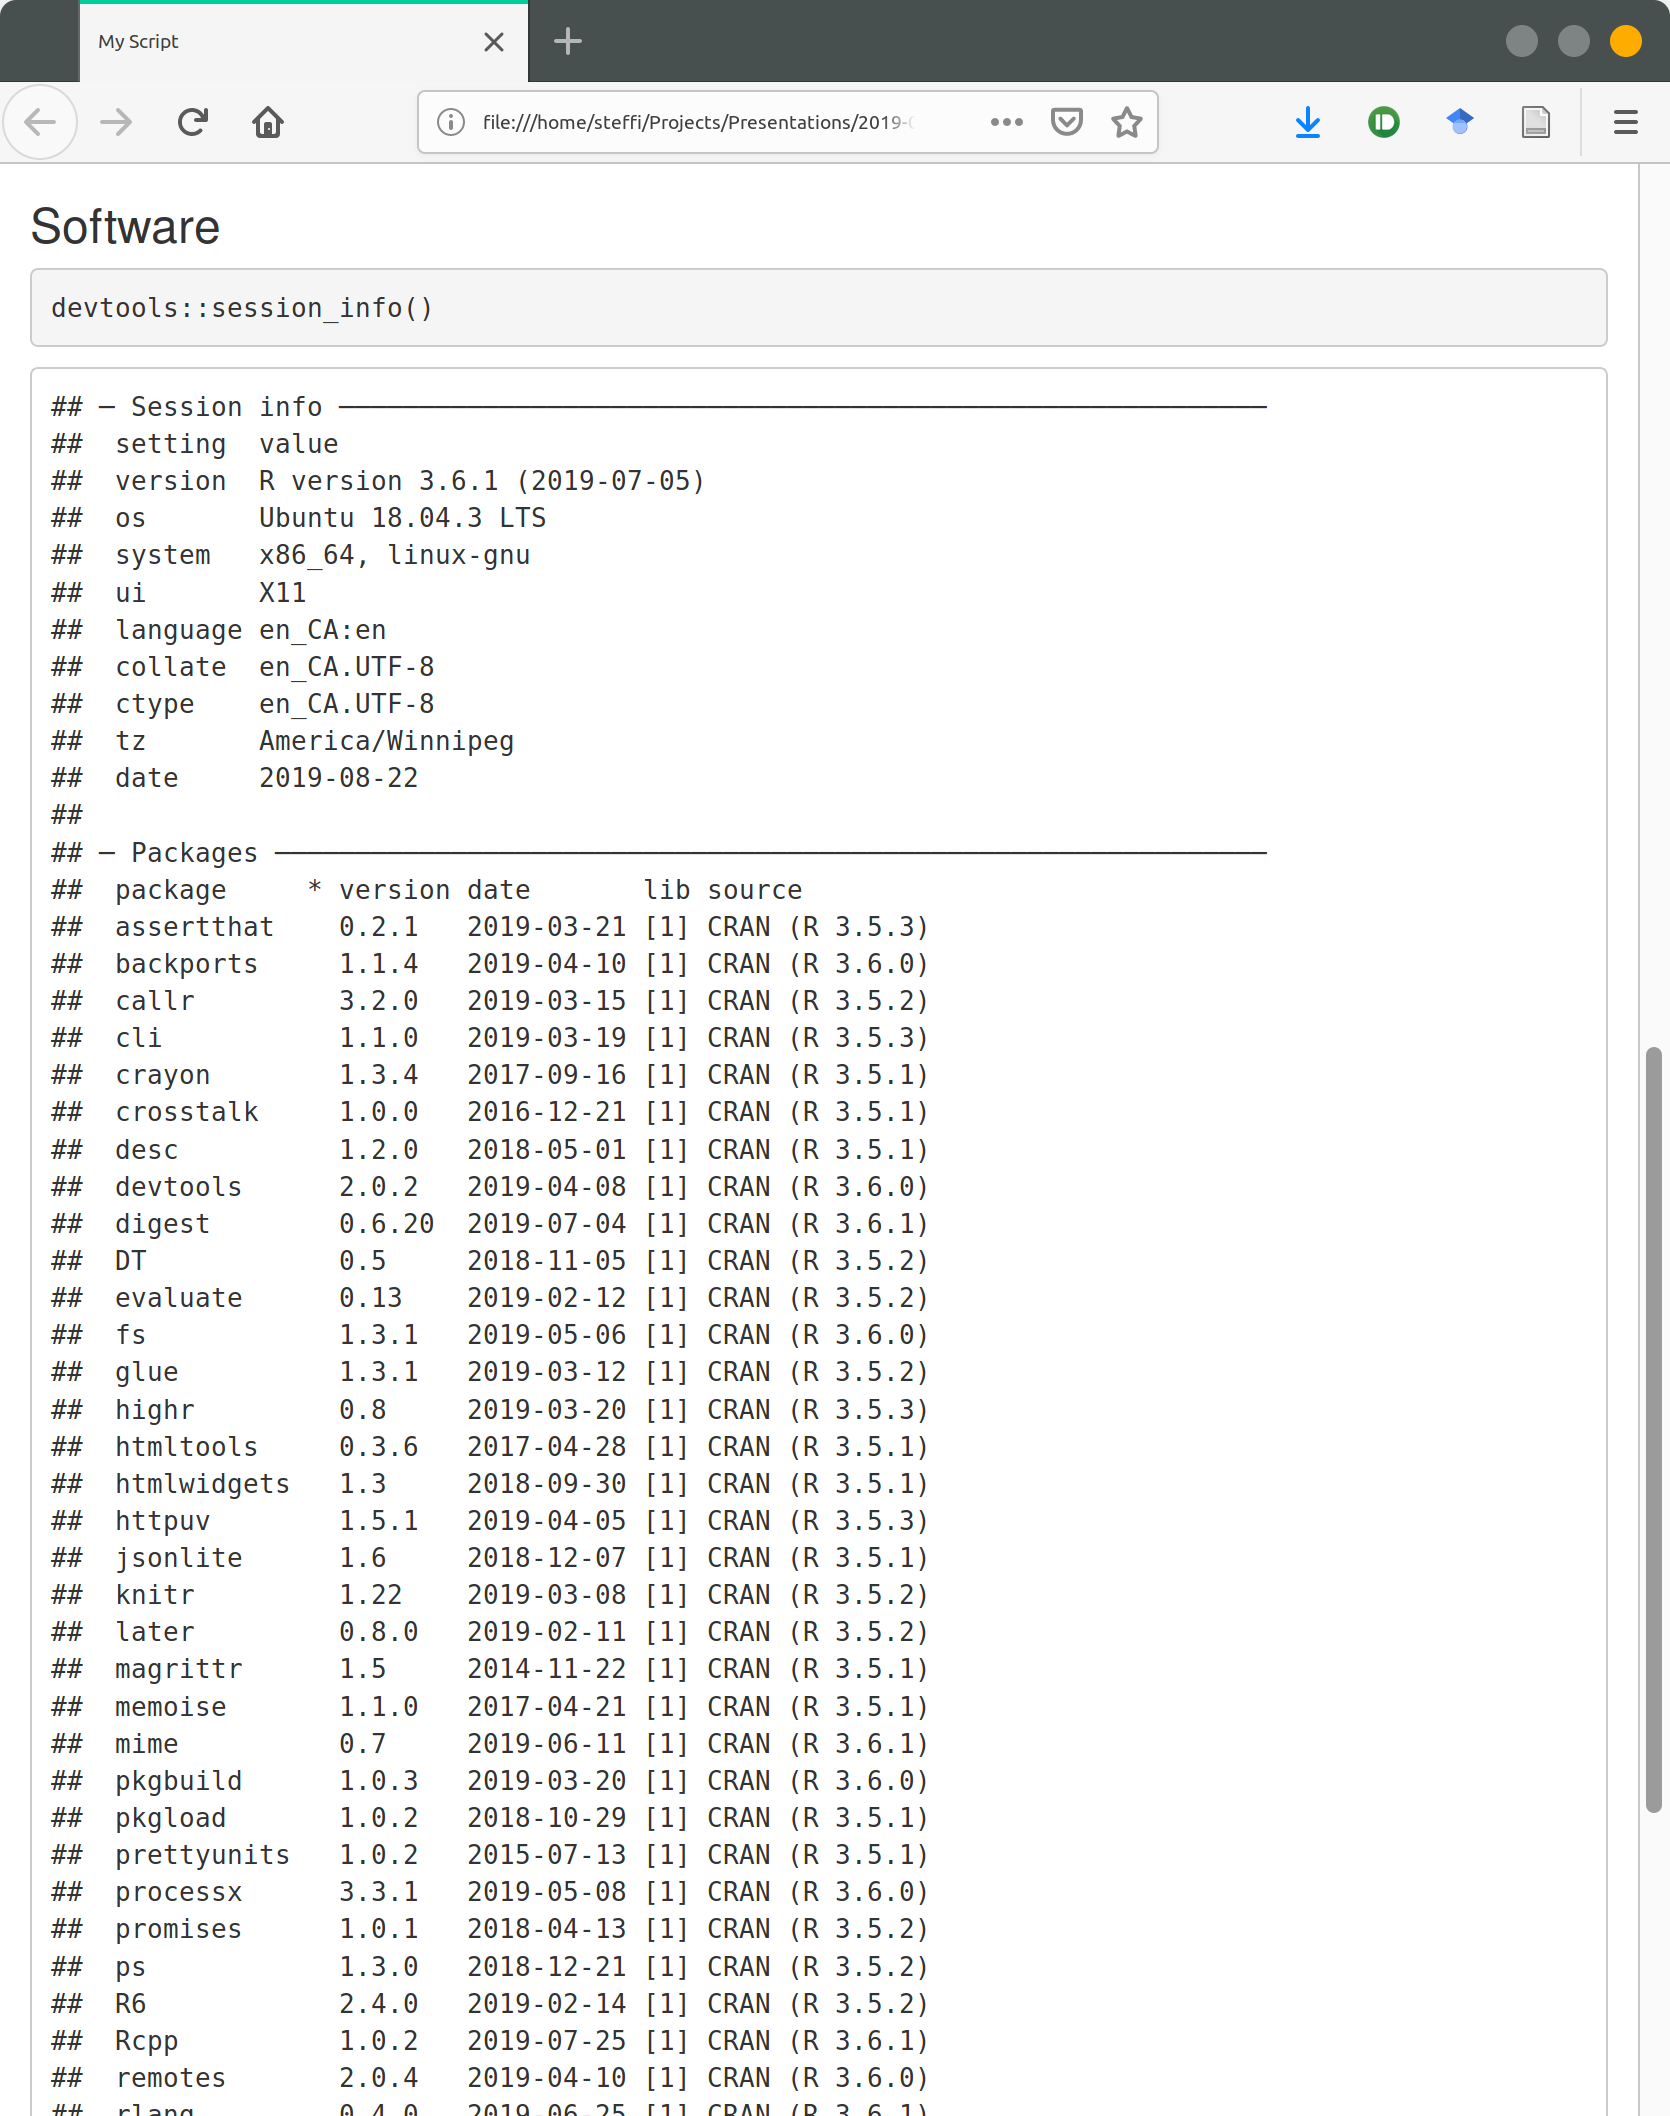Open a new tab with plus button
The height and width of the screenshot is (2116, 1670).
567,42
